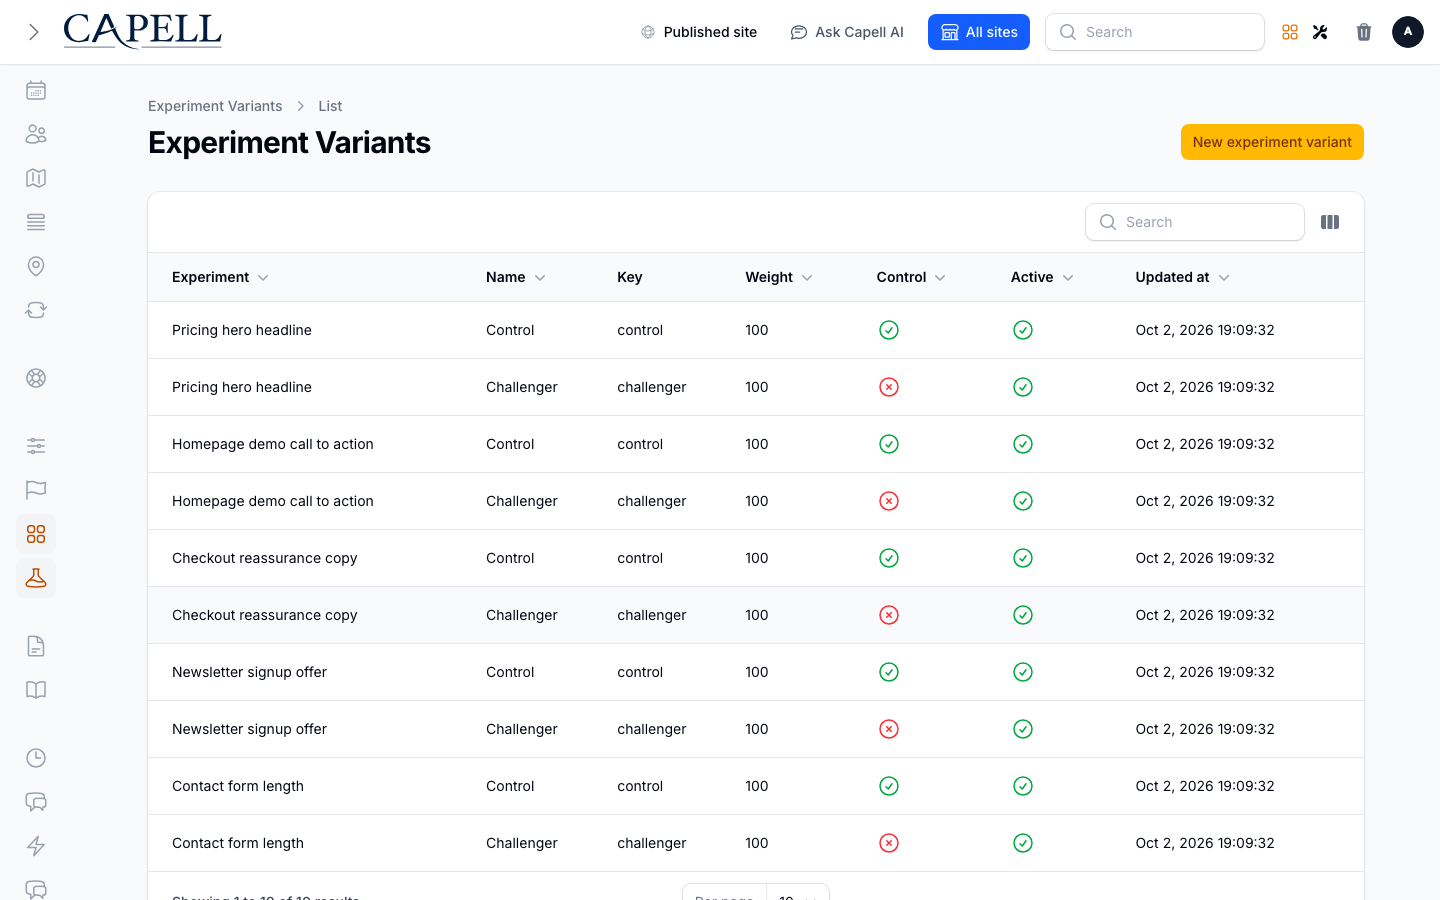Open the lifebuoy icon in the sidebar
This screenshot has height=900, width=1440.
(36, 378)
